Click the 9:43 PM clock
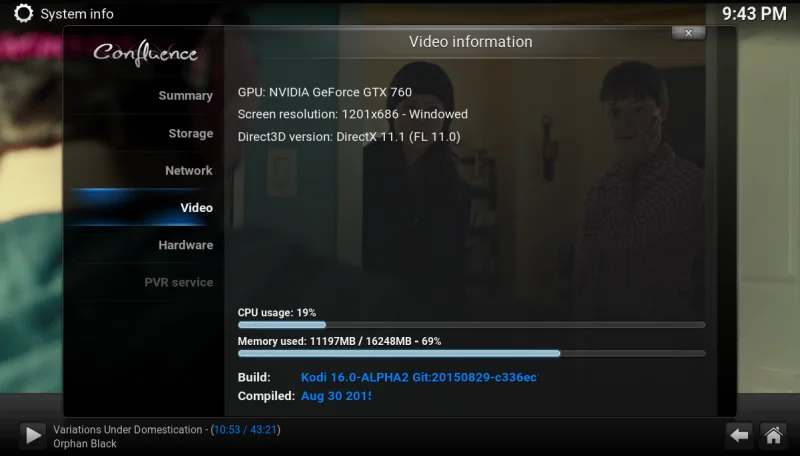Viewport: 800px width, 456px height. [x=754, y=14]
